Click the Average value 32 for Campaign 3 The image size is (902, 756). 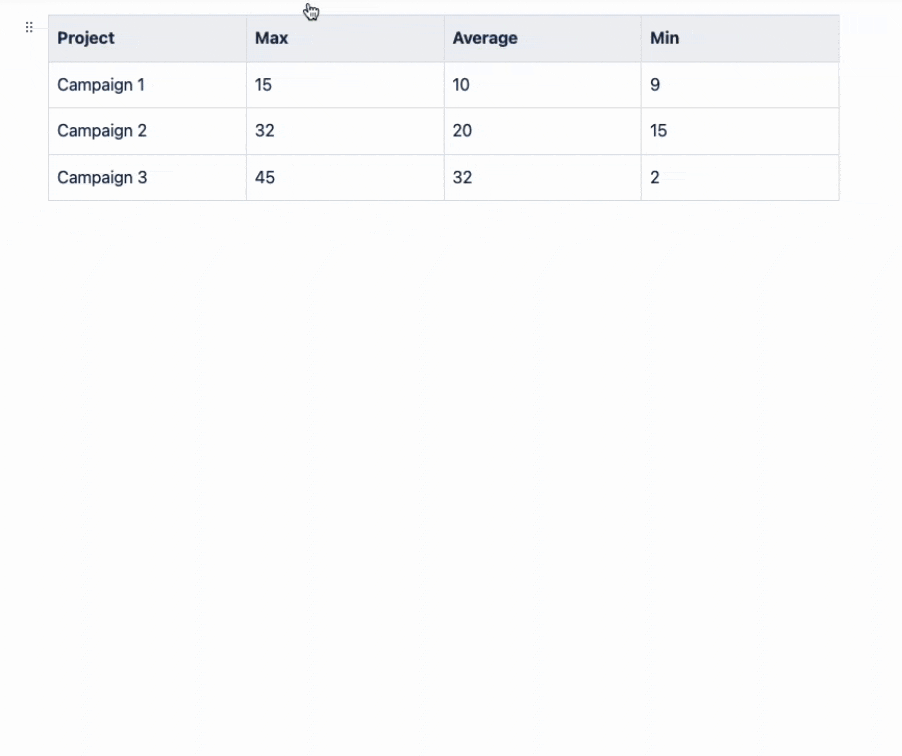tap(461, 177)
